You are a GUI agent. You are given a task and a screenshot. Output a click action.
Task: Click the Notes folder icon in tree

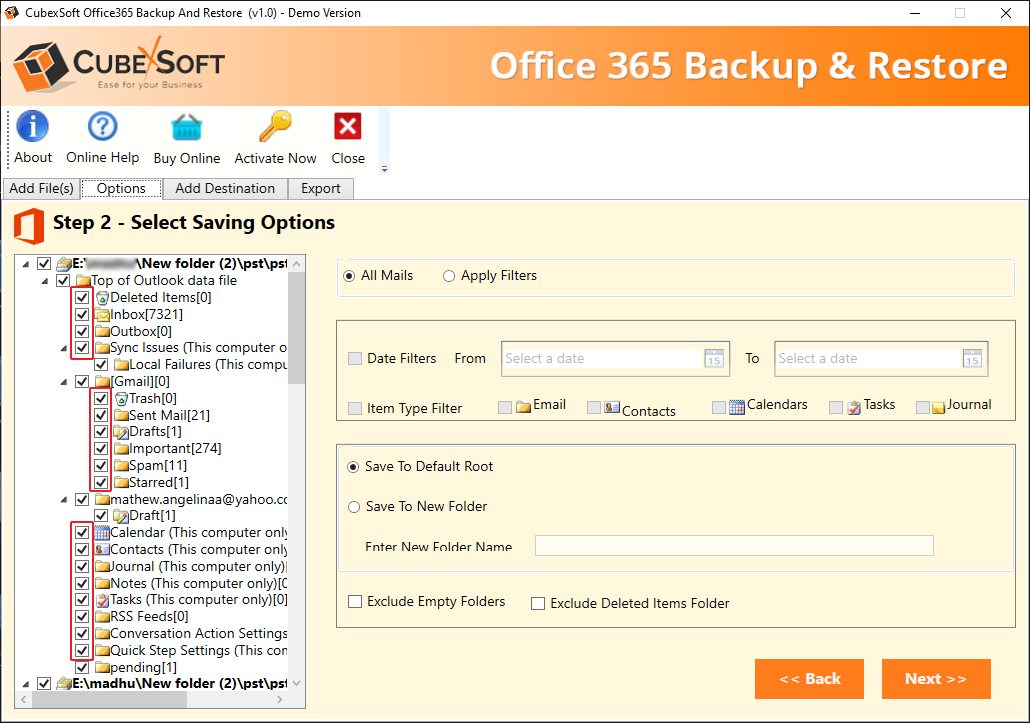102,583
